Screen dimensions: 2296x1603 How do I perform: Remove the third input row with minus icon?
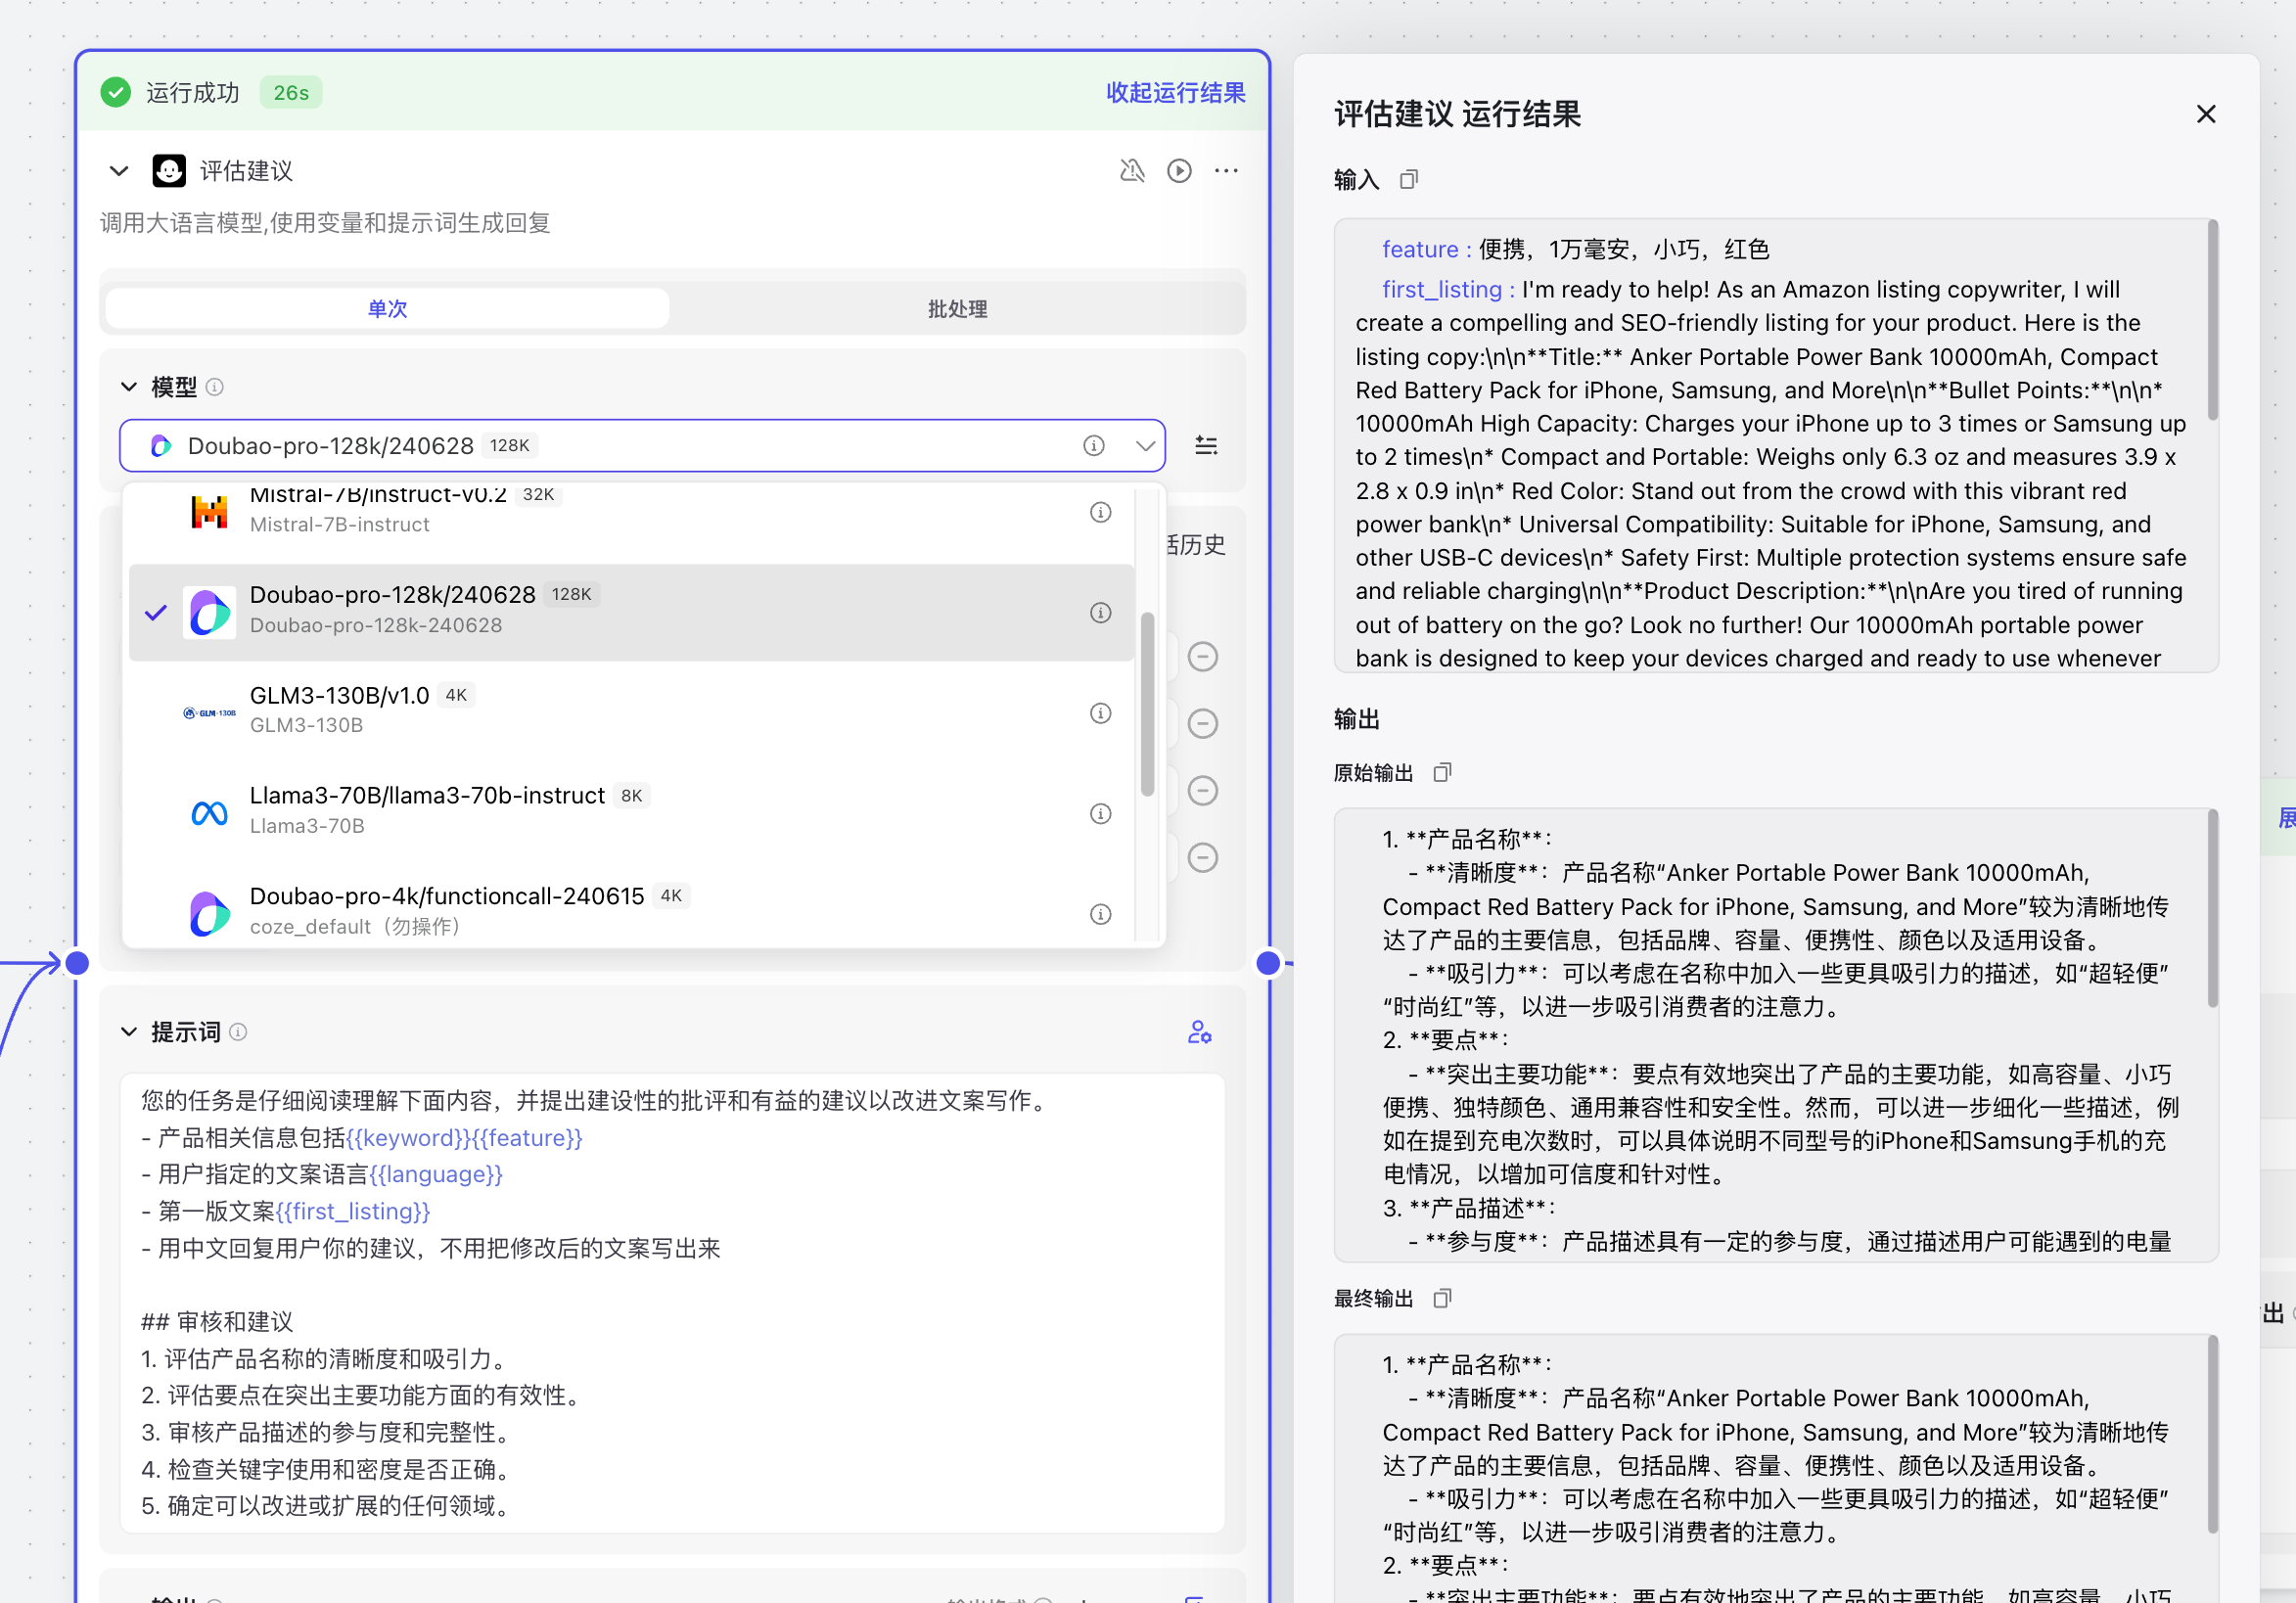(x=1203, y=791)
